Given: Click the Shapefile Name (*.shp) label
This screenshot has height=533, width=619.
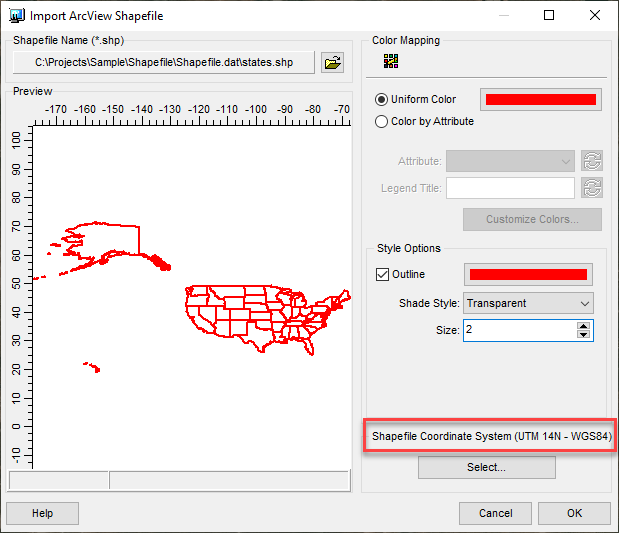Looking at the screenshot, I should (68, 40).
